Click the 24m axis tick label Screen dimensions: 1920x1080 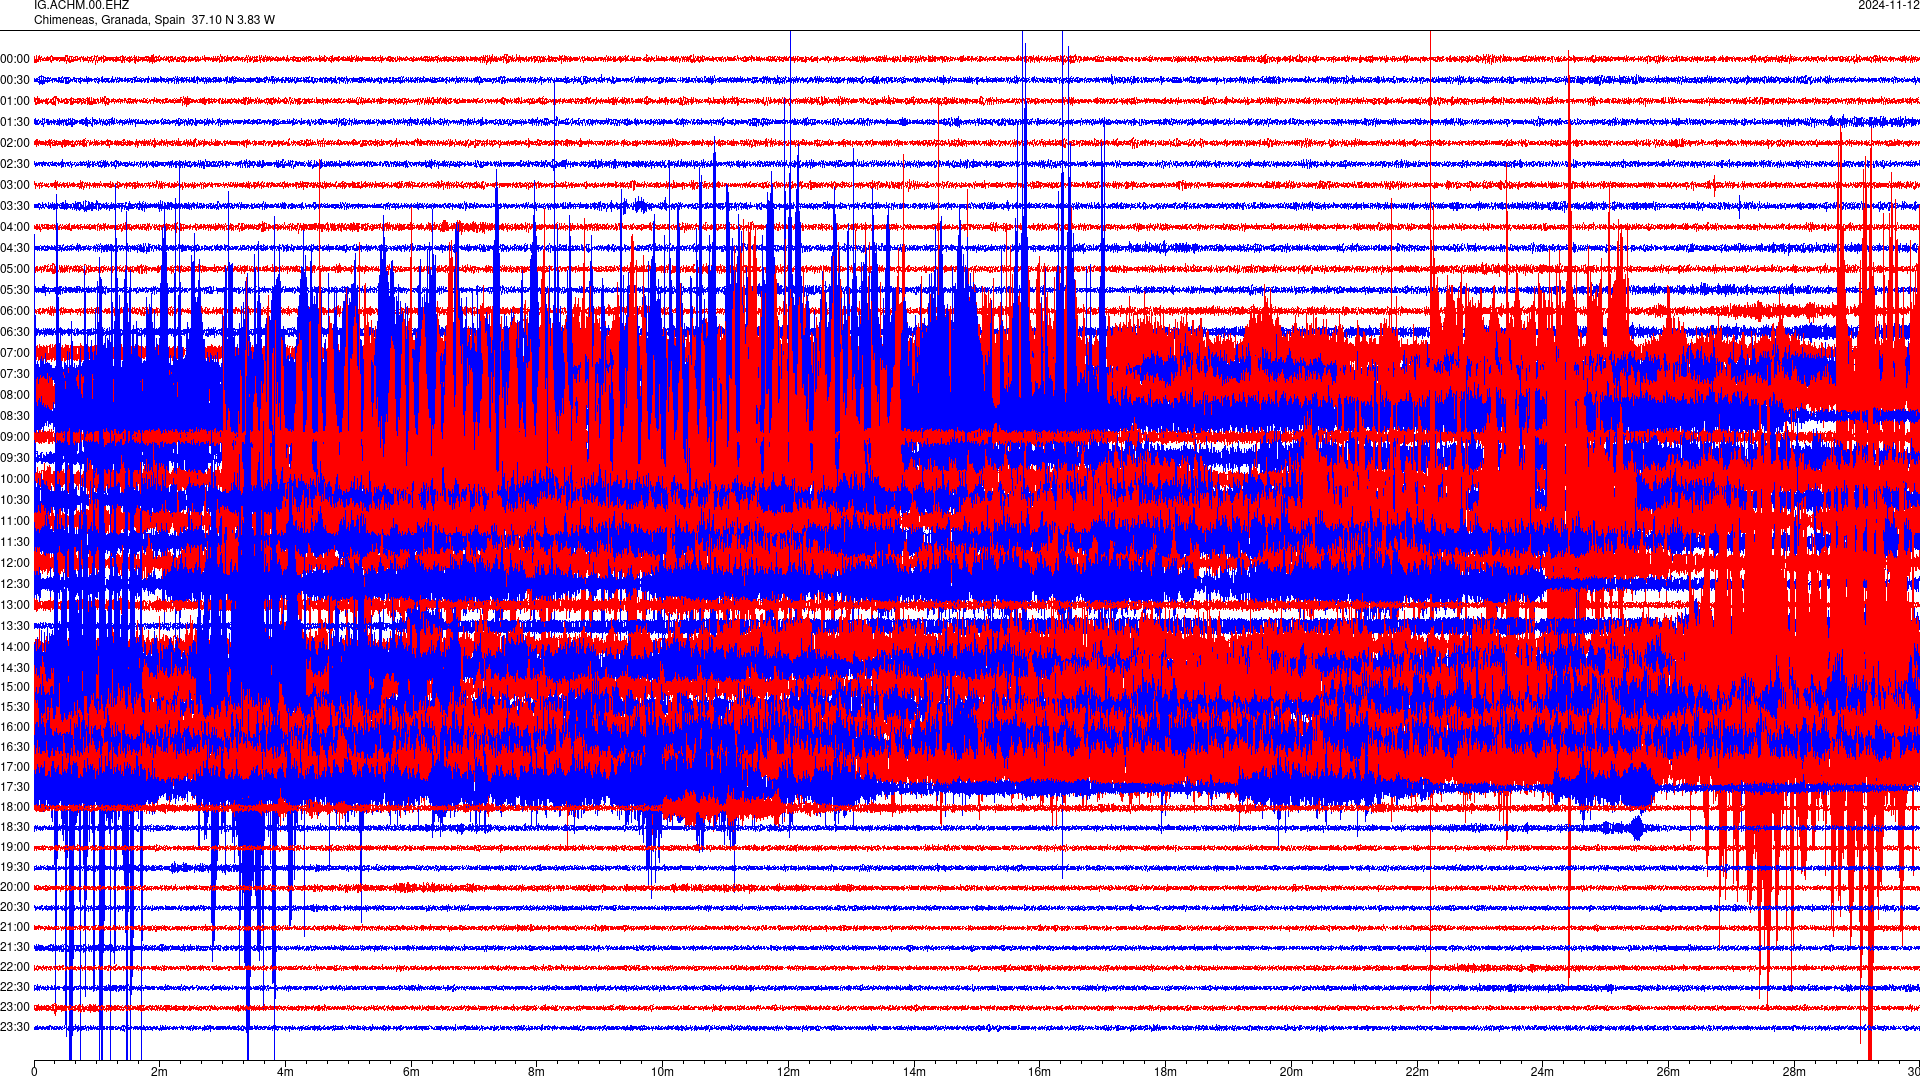pyautogui.click(x=1542, y=1072)
